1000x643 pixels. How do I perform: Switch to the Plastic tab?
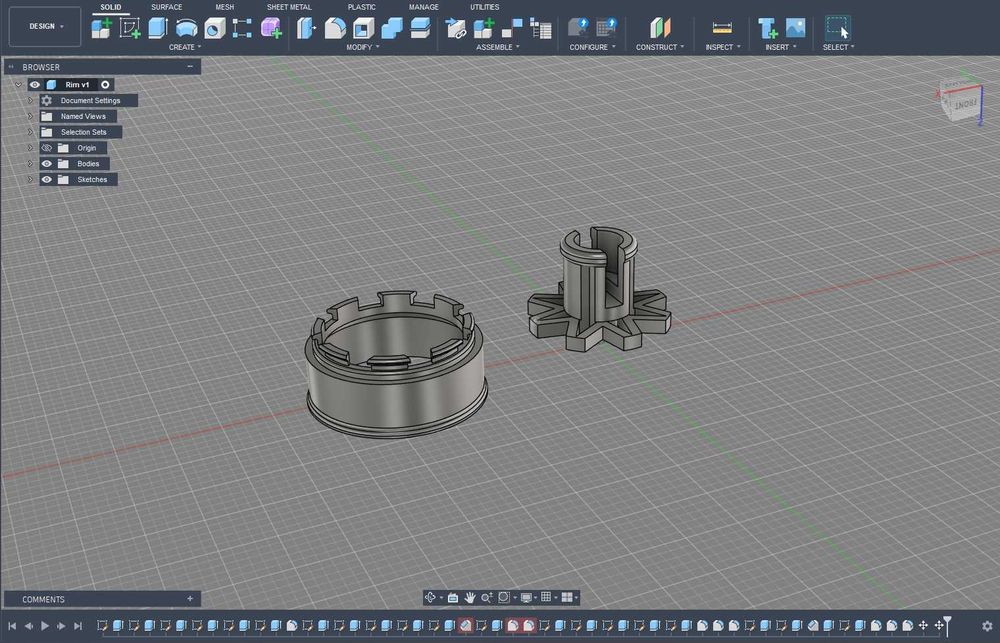pos(362,7)
